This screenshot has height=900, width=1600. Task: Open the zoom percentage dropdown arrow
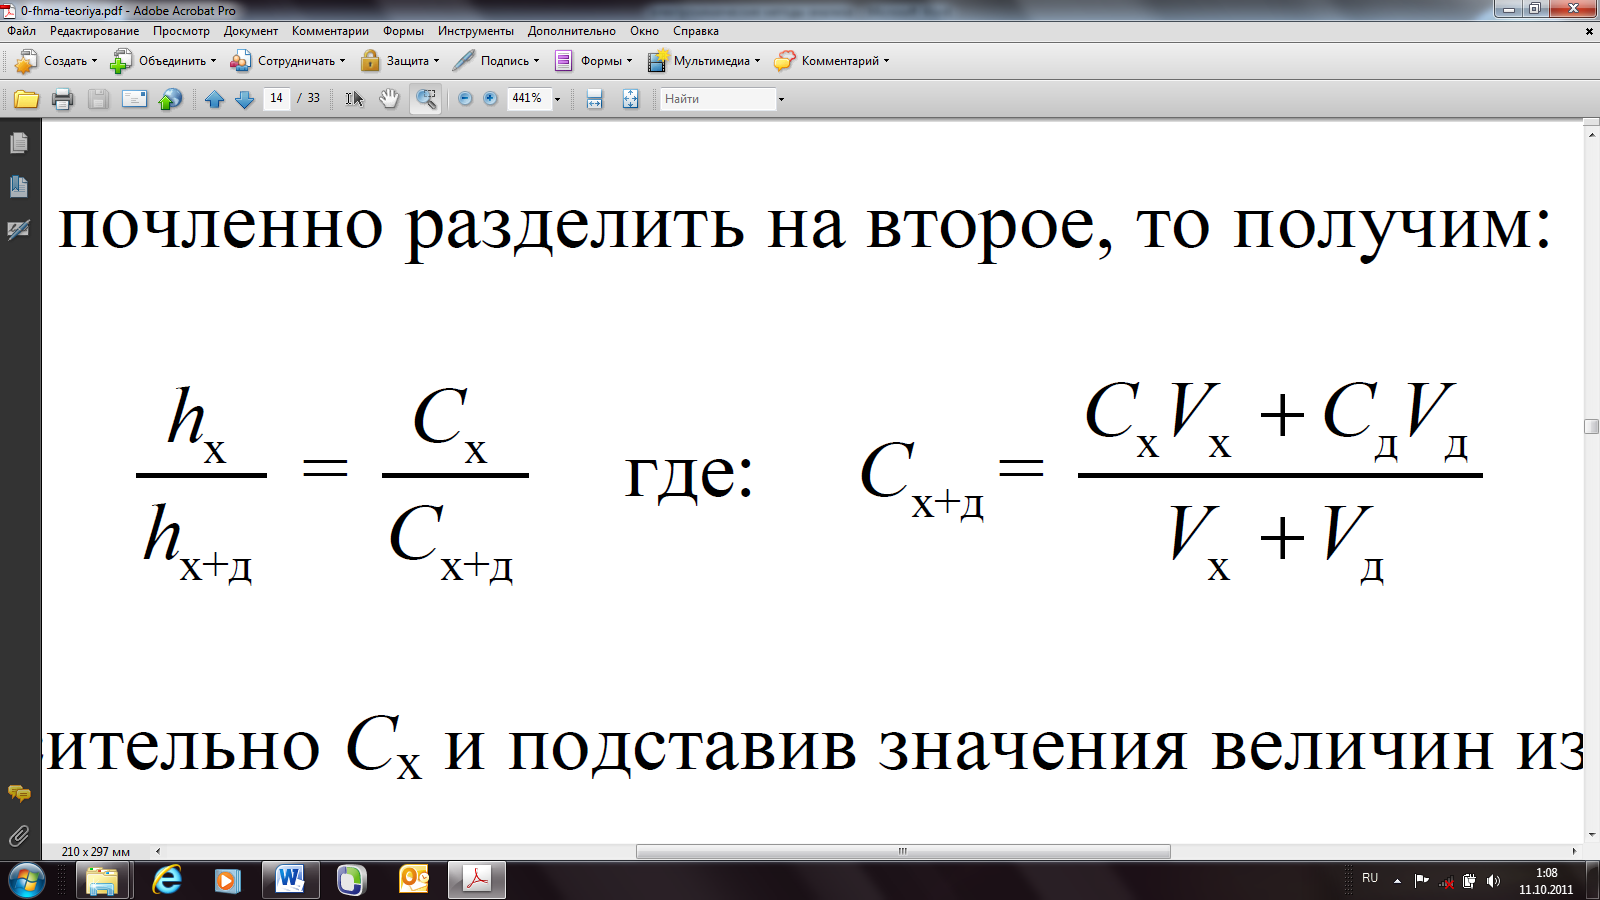(557, 99)
